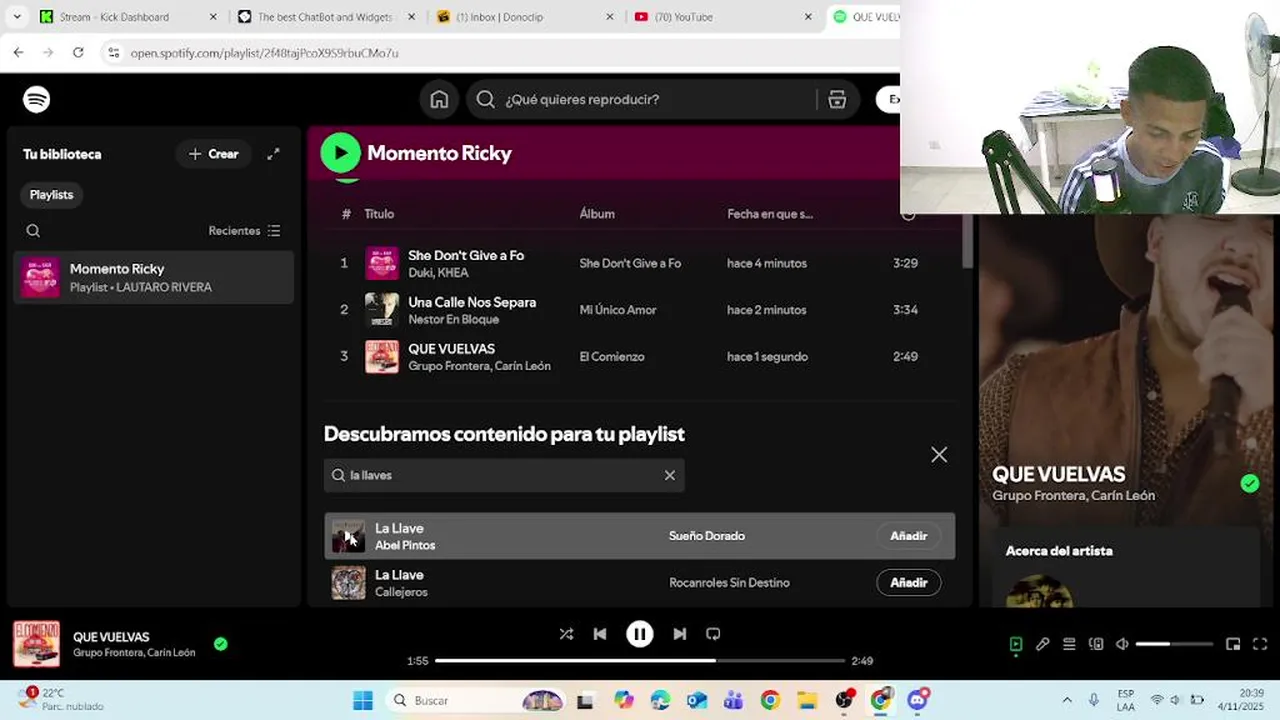Sort by the Título column header
This screenshot has width=1280, height=720.
(379, 214)
